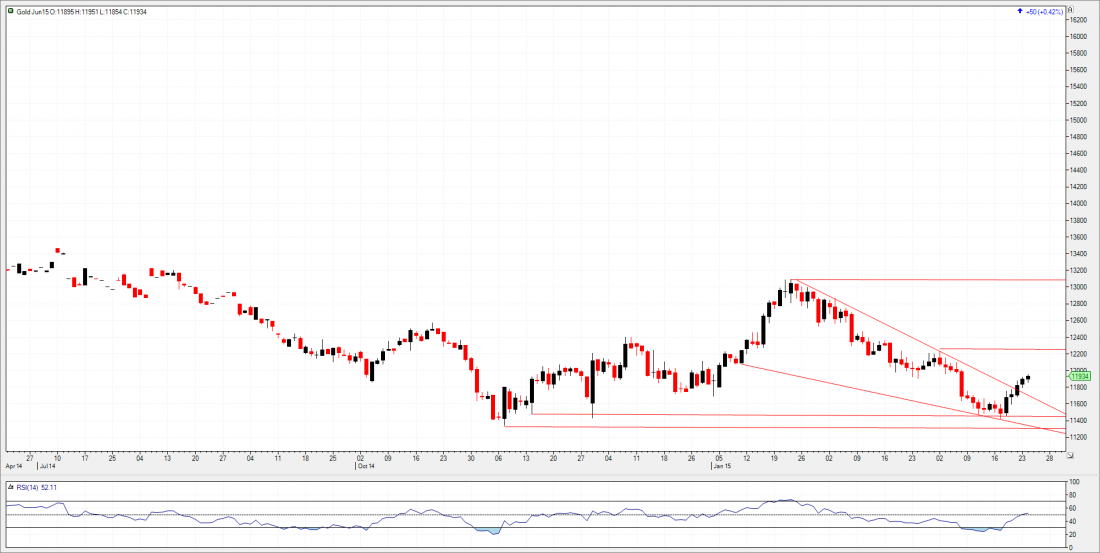This screenshot has width=1100, height=553.
Task: Click the blue up-arrow price change icon
Action: (1018, 11)
